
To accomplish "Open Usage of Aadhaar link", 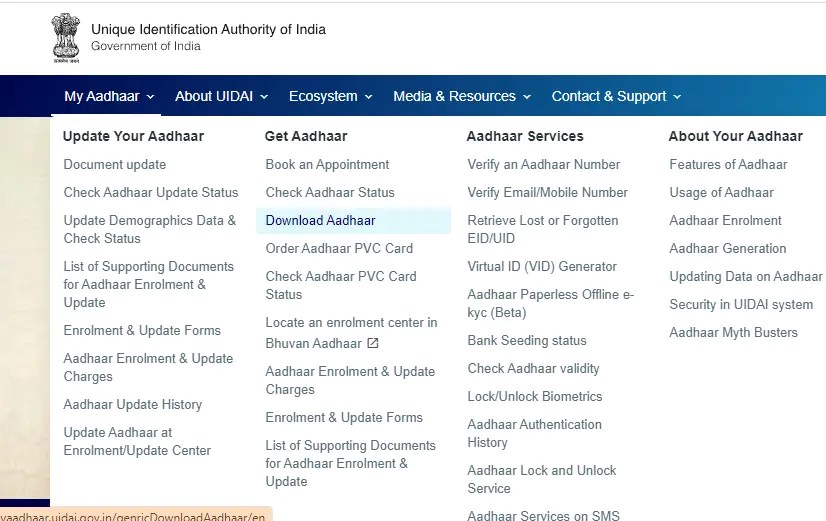I will (721, 192).
